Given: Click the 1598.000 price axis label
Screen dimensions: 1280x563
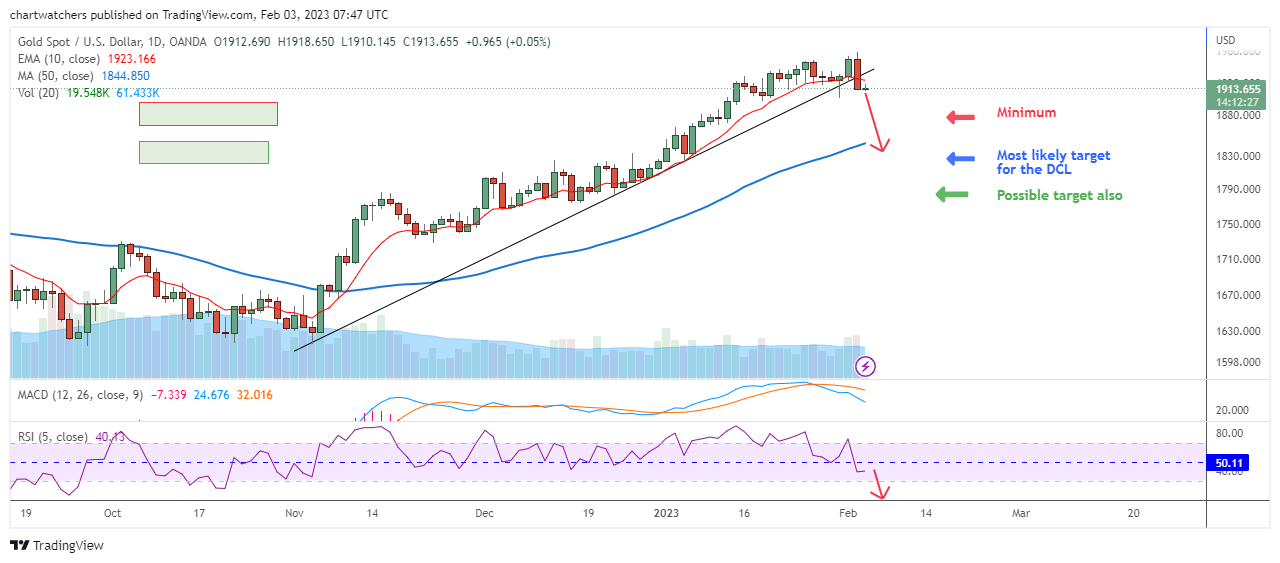Looking at the screenshot, I should coord(1237,364).
